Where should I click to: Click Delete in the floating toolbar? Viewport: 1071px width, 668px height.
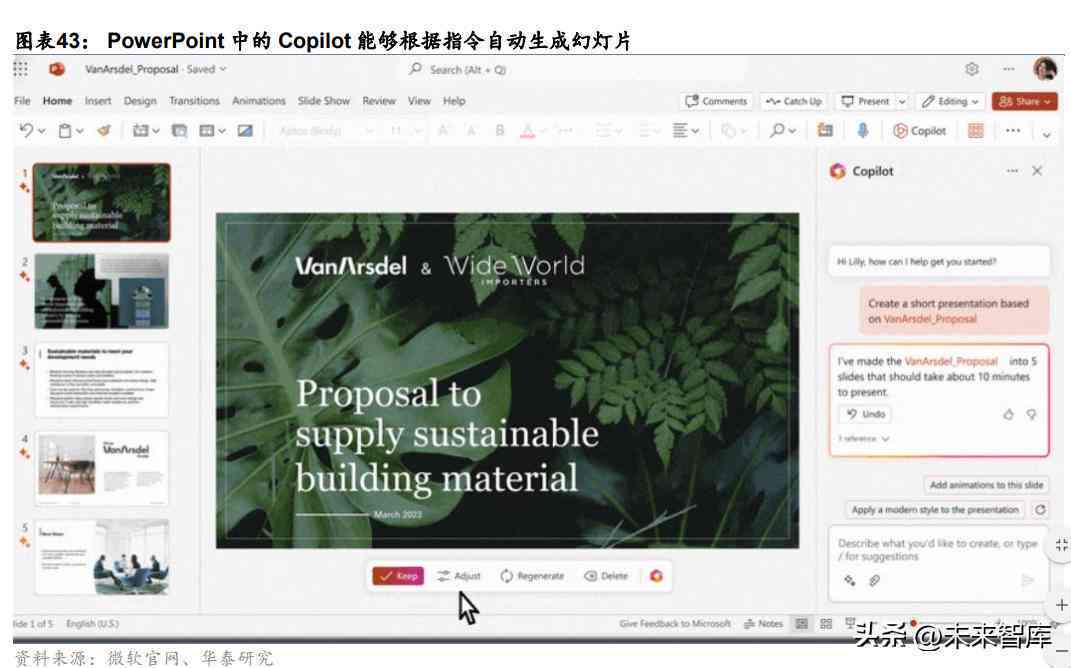pos(606,576)
